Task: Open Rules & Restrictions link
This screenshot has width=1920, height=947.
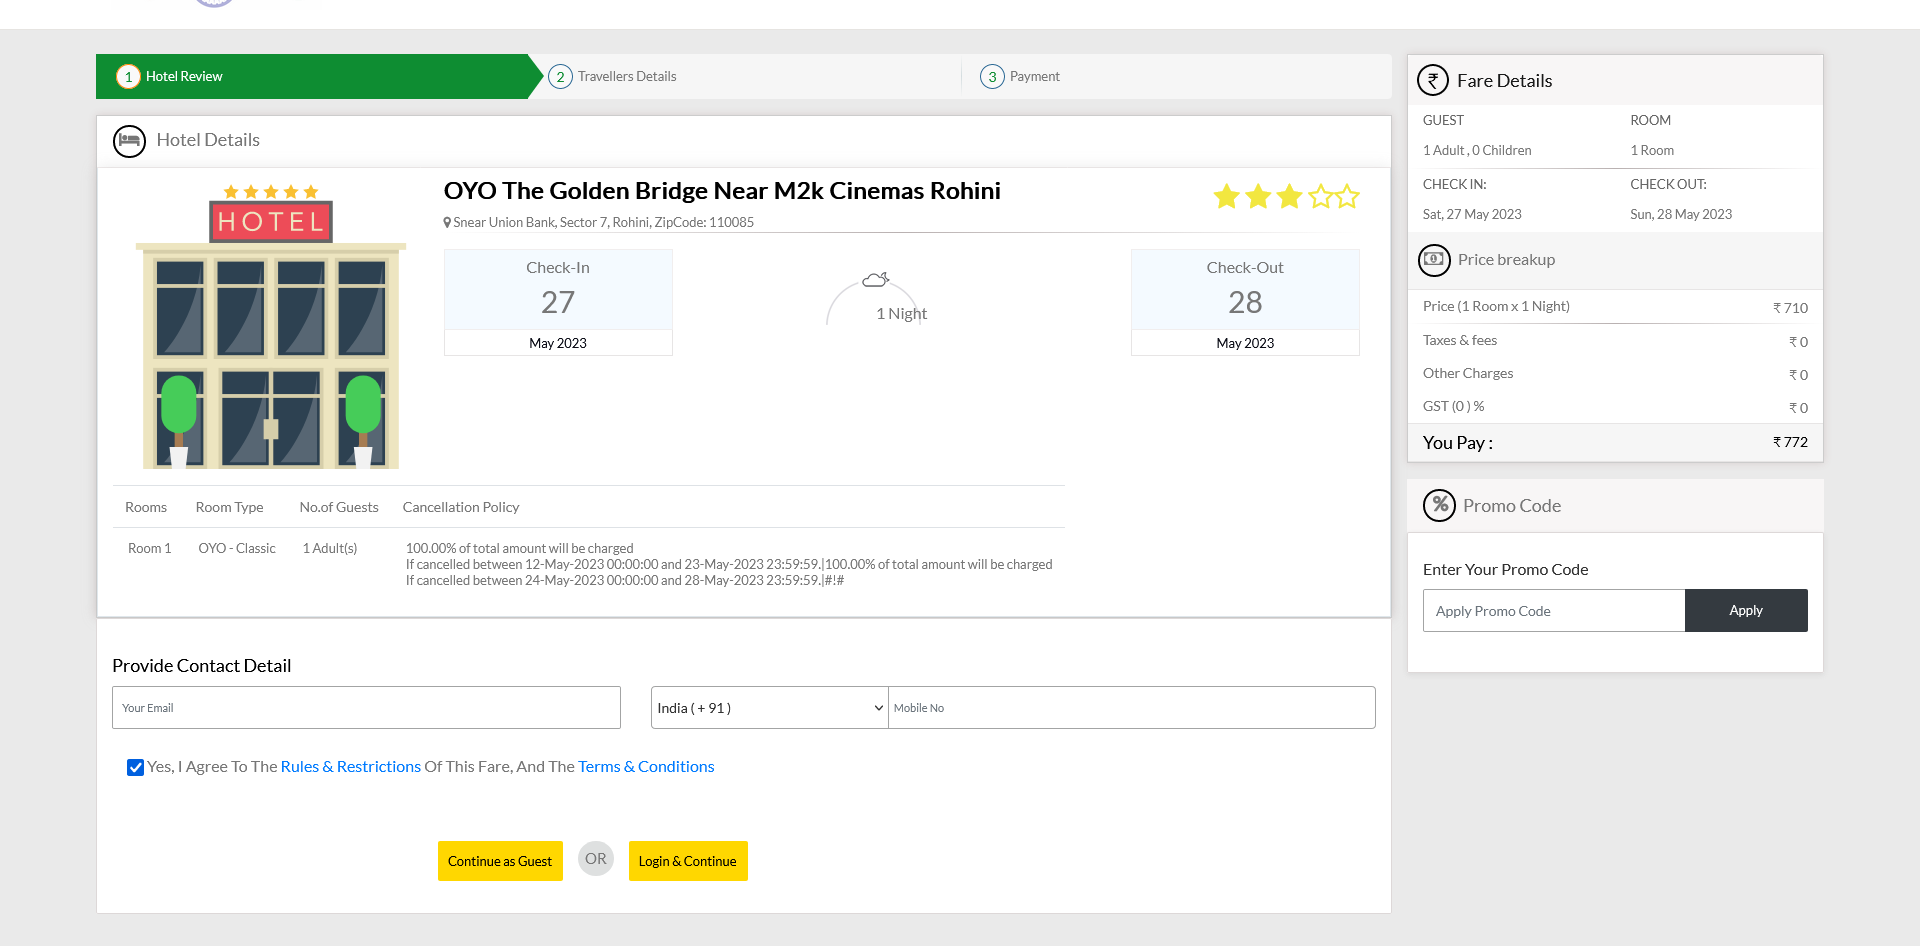Action: [x=351, y=767]
